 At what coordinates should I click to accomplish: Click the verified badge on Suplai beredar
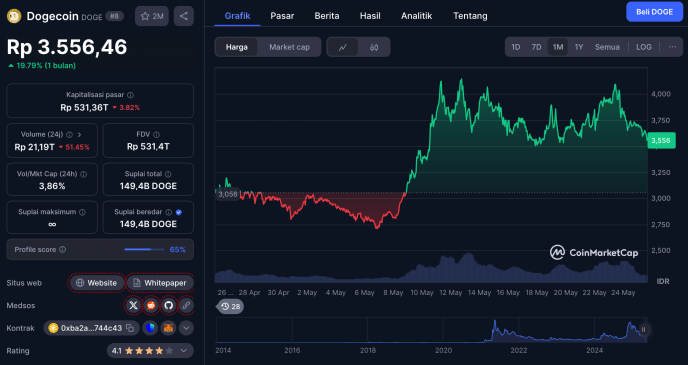pyautogui.click(x=179, y=212)
